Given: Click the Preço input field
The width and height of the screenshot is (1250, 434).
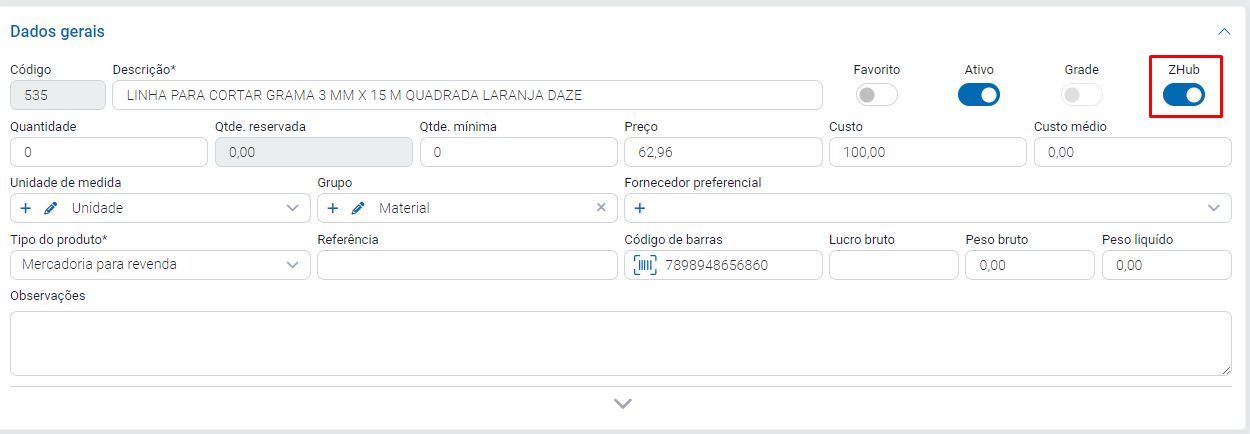Looking at the screenshot, I should pos(721,152).
